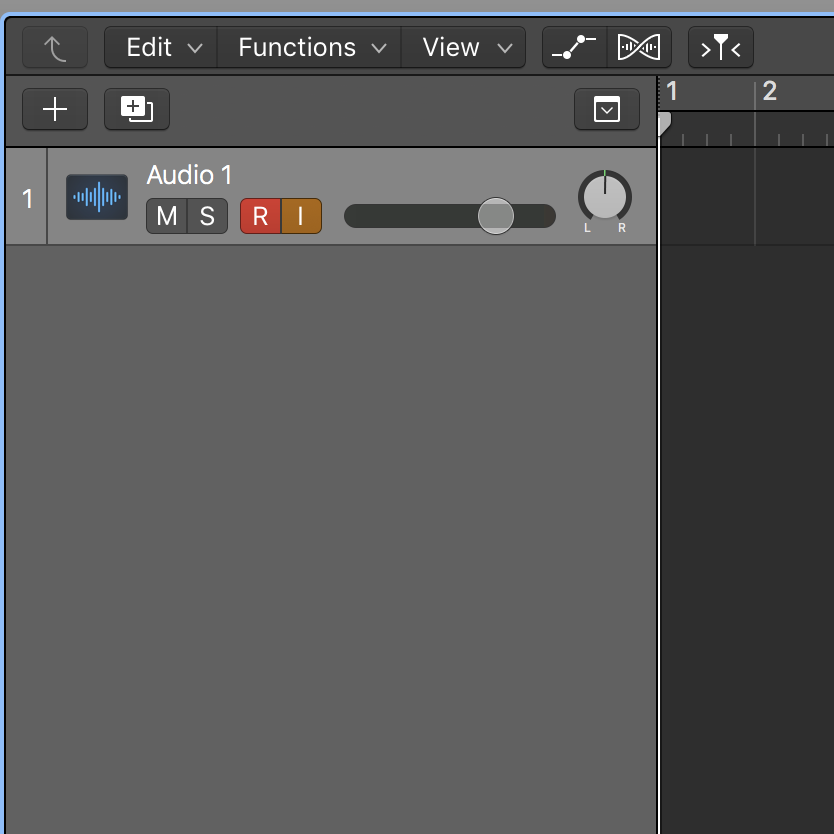Toggle record enable on Audio 1
Viewport: 834px width, 834px height.
(261, 216)
